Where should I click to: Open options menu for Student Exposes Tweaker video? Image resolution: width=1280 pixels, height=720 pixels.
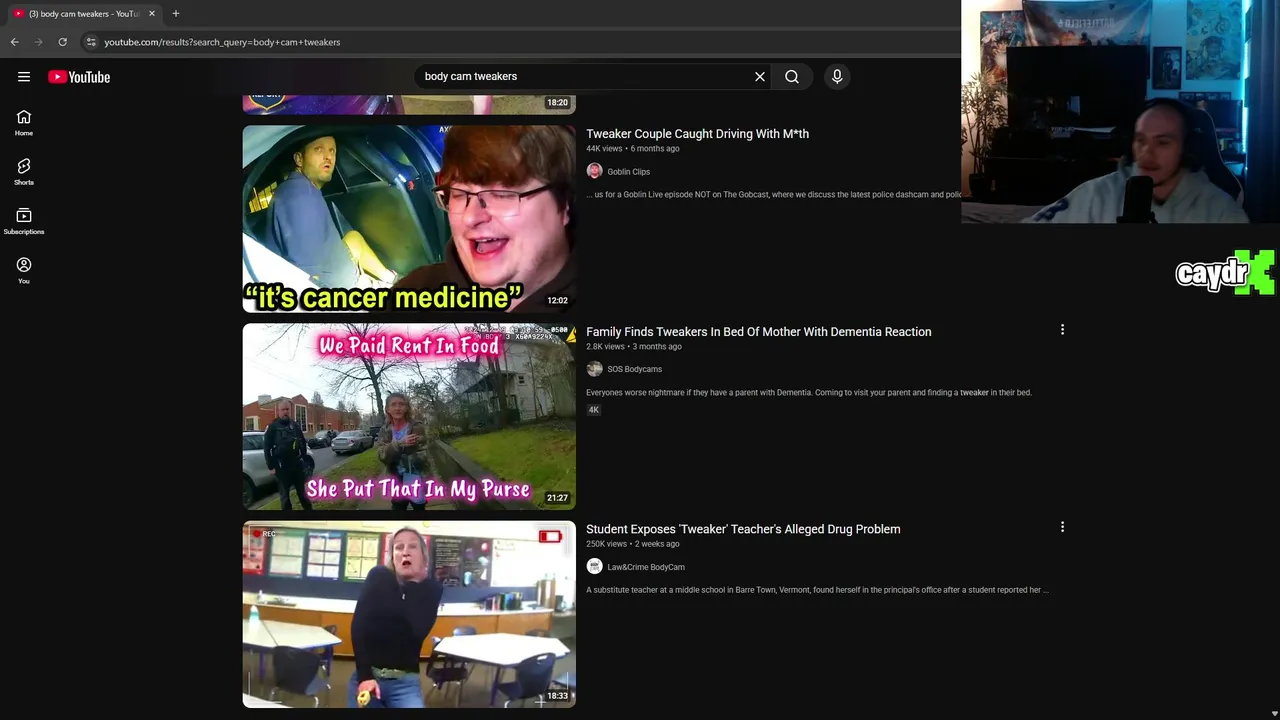pyautogui.click(x=1062, y=527)
